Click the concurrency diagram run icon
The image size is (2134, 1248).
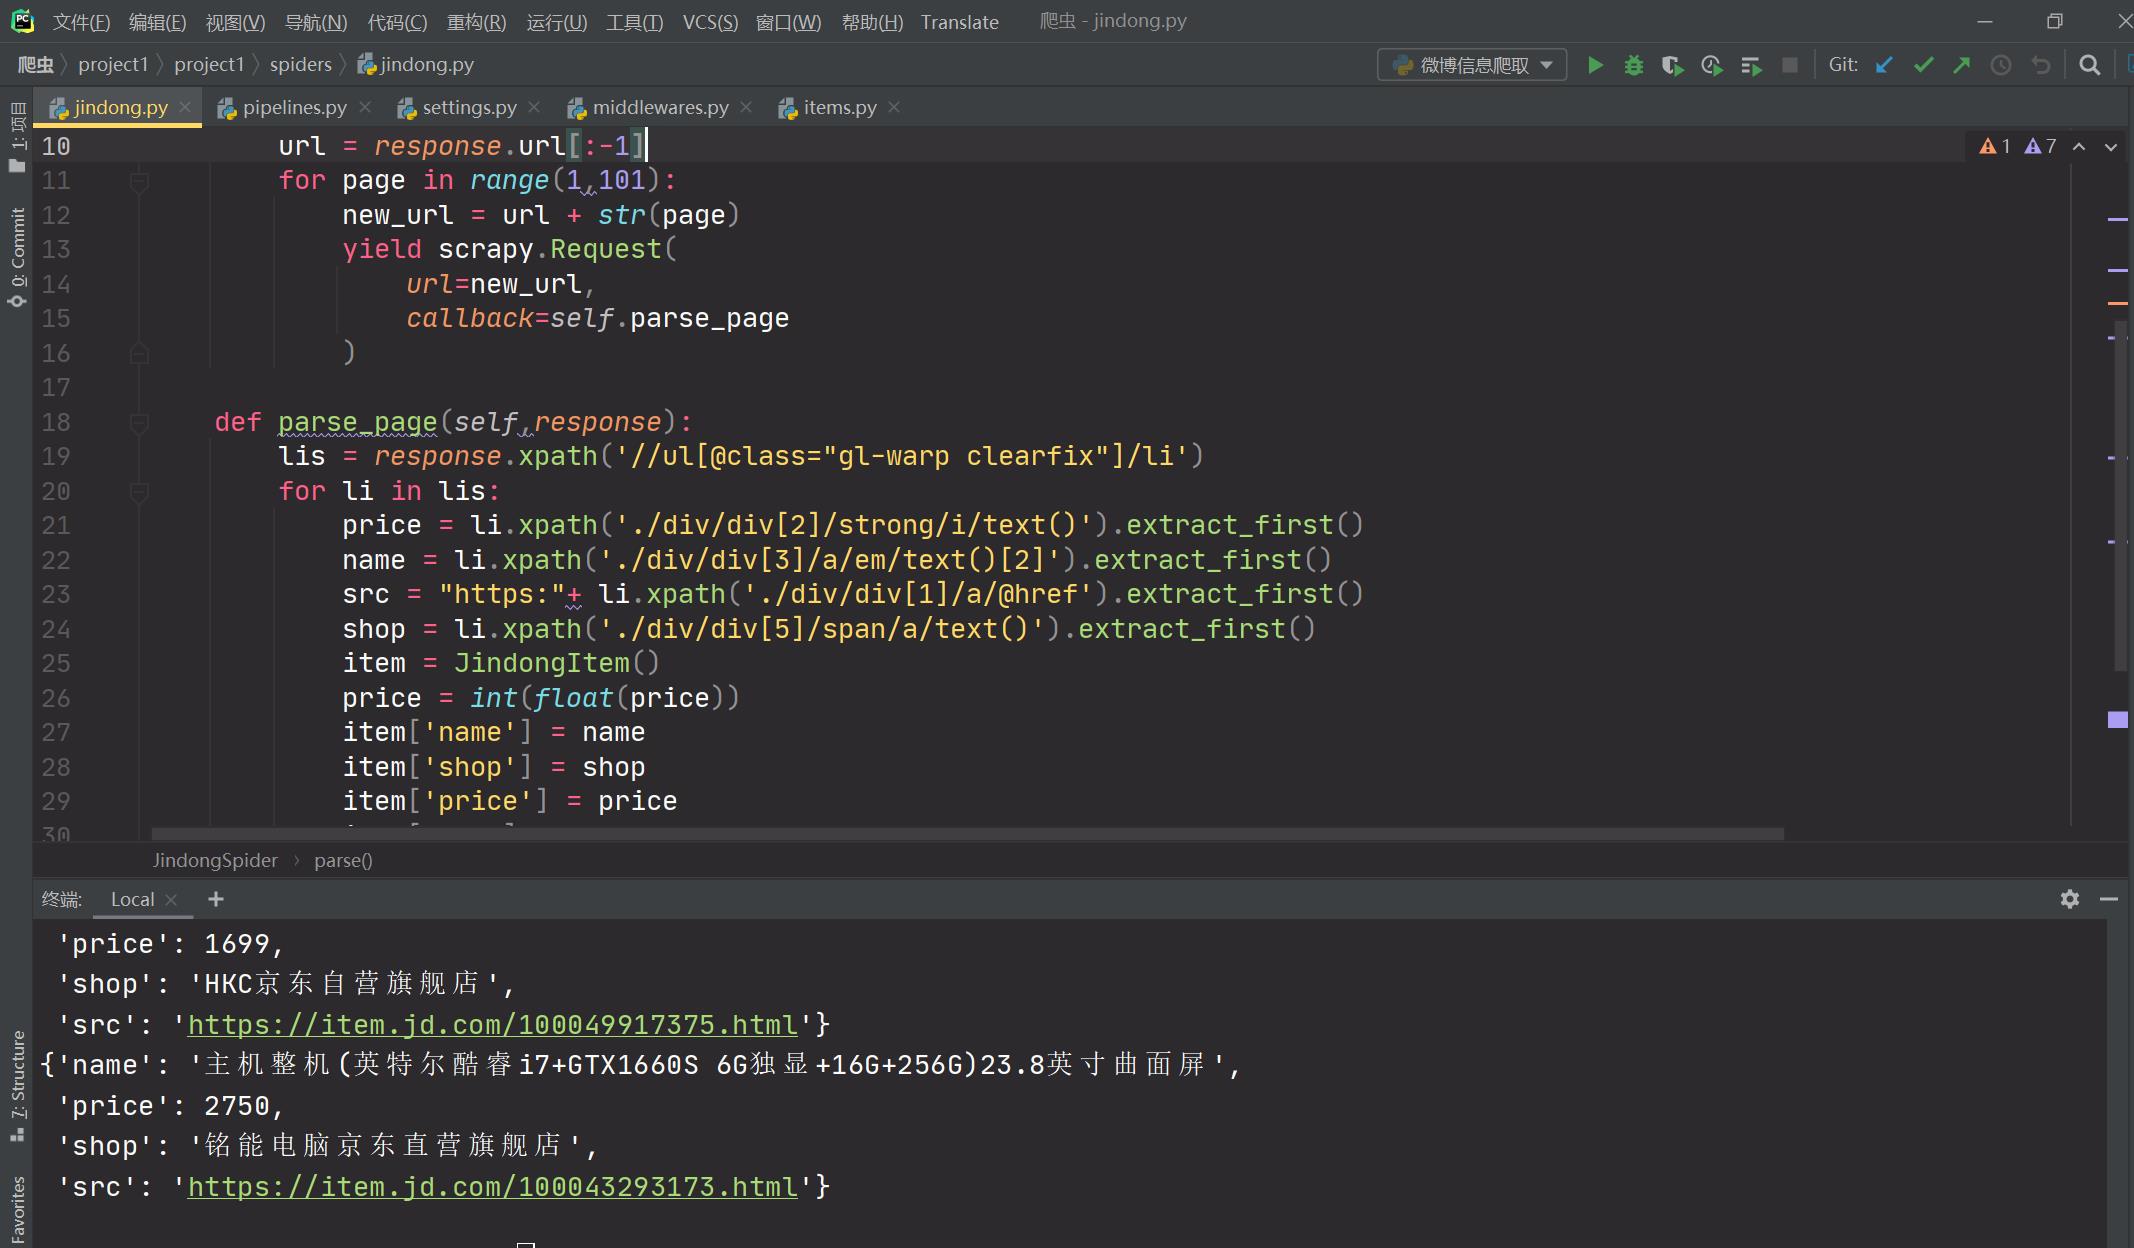(x=1750, y=65)
